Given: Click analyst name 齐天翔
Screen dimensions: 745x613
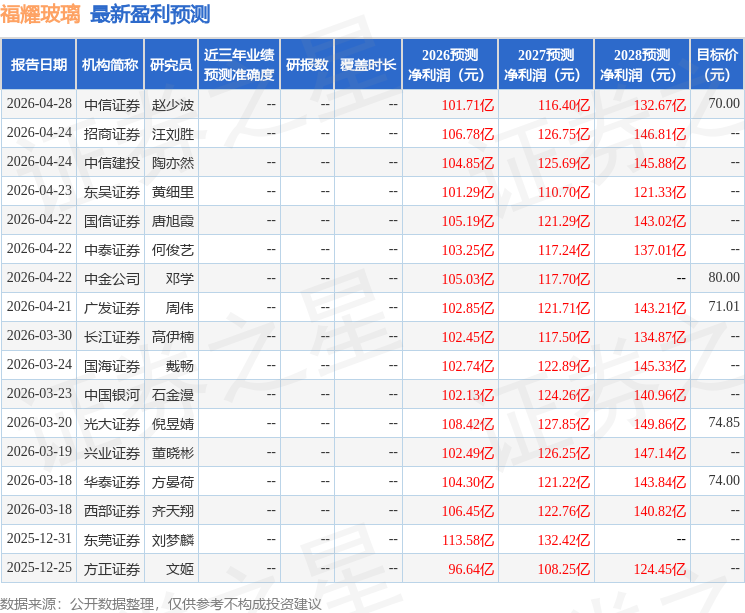Looking at the screenshot, I should point(173,510).
